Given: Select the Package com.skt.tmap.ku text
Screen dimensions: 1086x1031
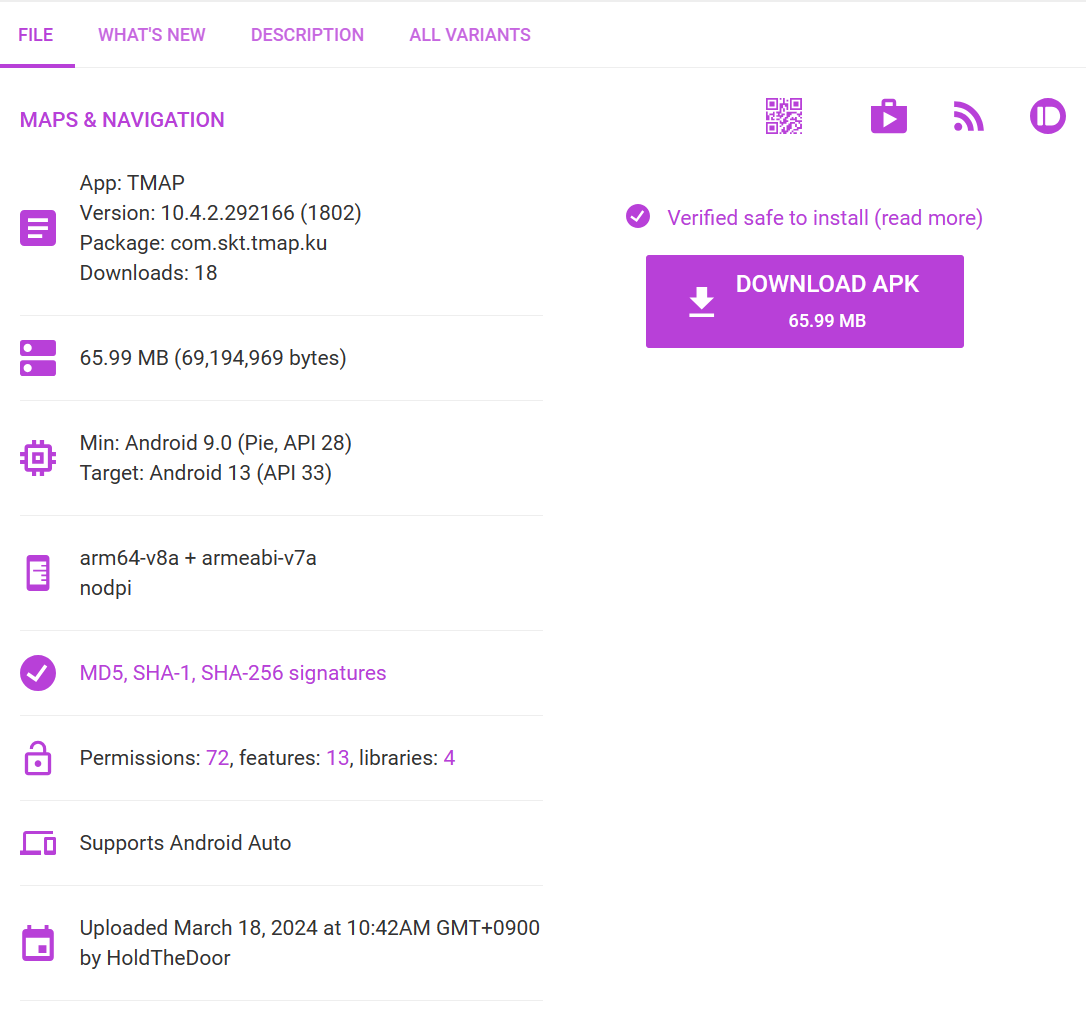Looking at the screenshot, I should tap(203, 243).
